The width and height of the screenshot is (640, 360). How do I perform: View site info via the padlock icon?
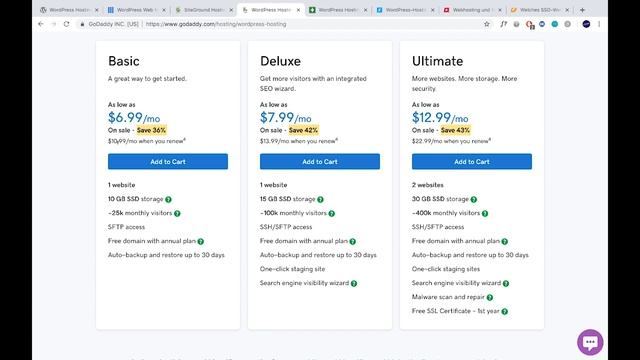pyautogui.click(x=82, y=24)
